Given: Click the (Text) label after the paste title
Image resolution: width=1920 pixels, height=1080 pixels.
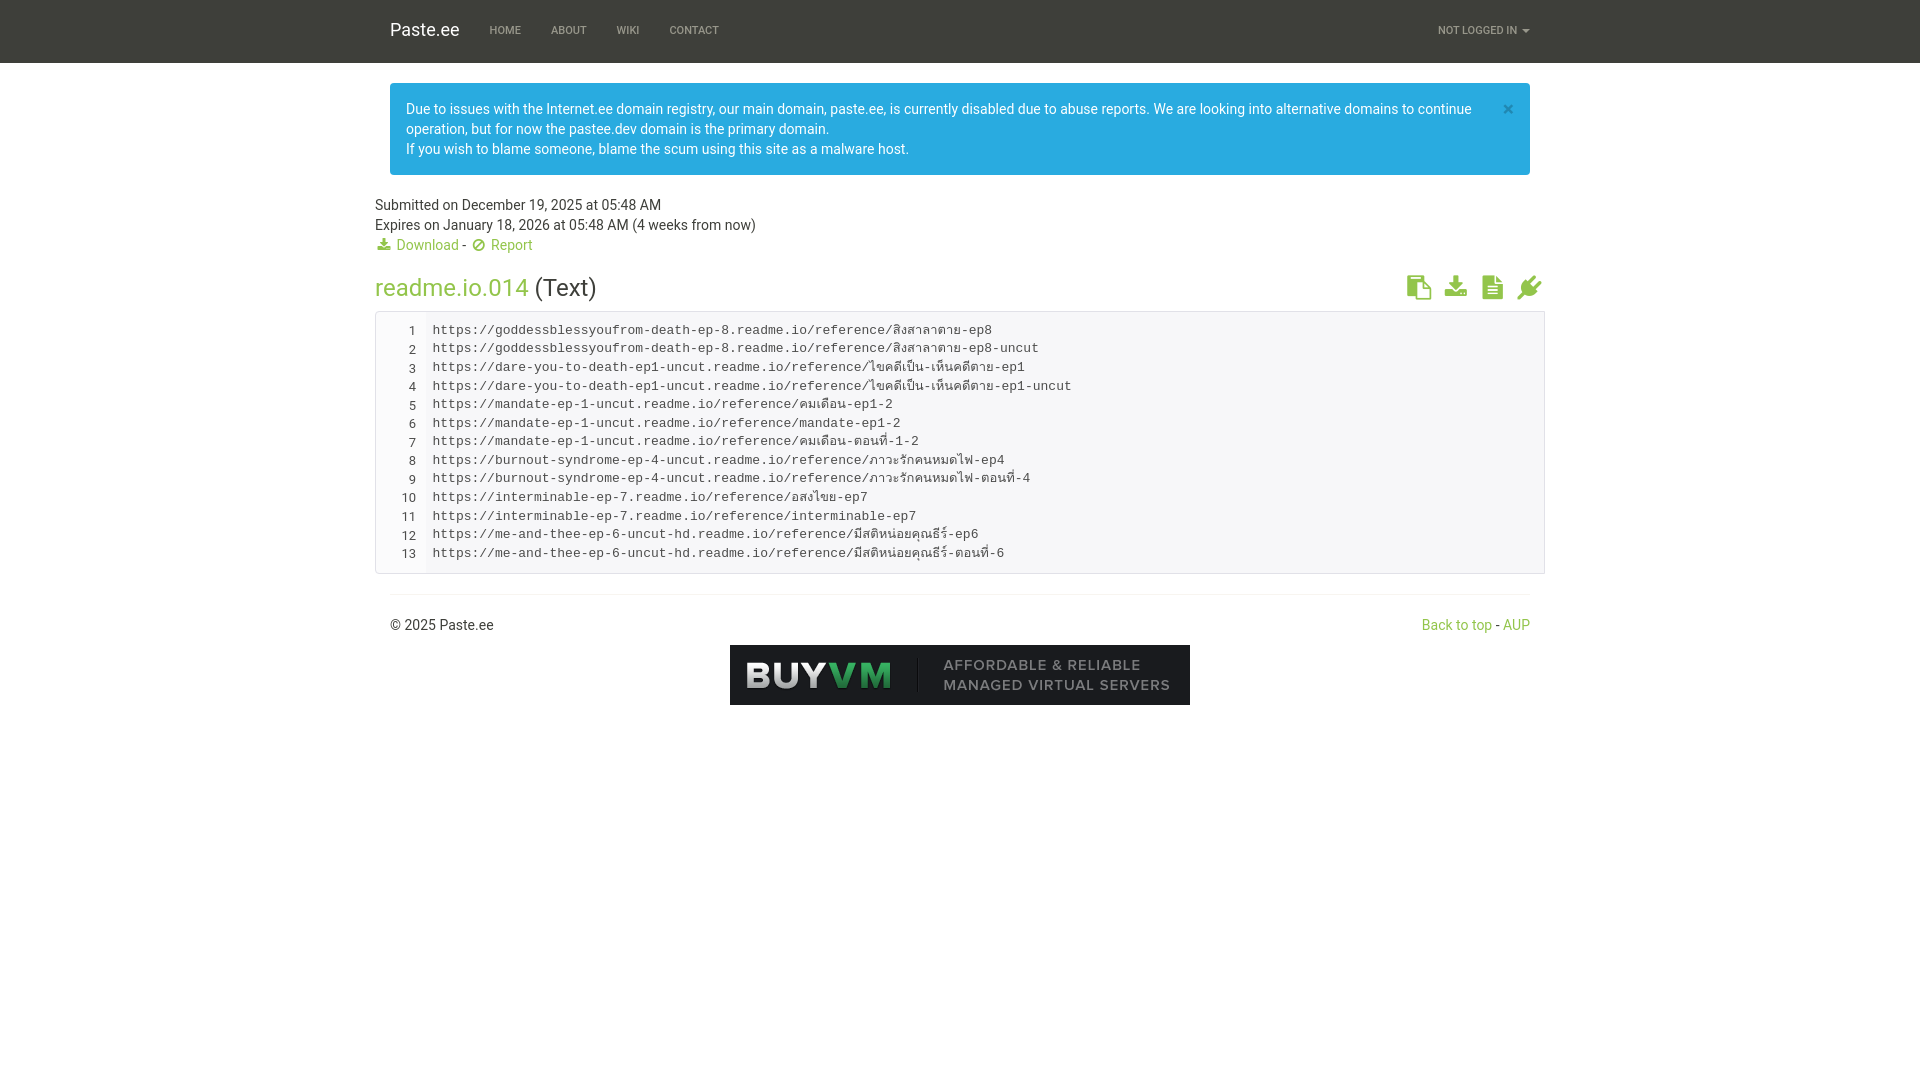Looking at the screenshot, I should [x=566, y=288].
